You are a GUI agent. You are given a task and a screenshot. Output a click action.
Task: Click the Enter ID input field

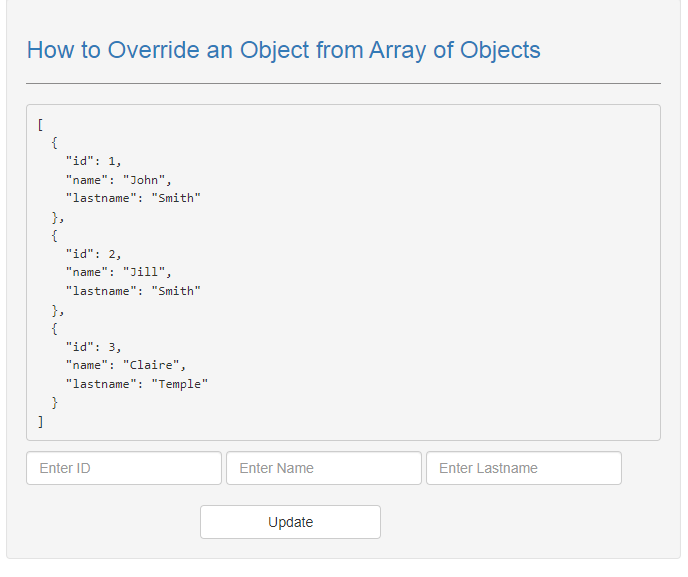[124, 468]
